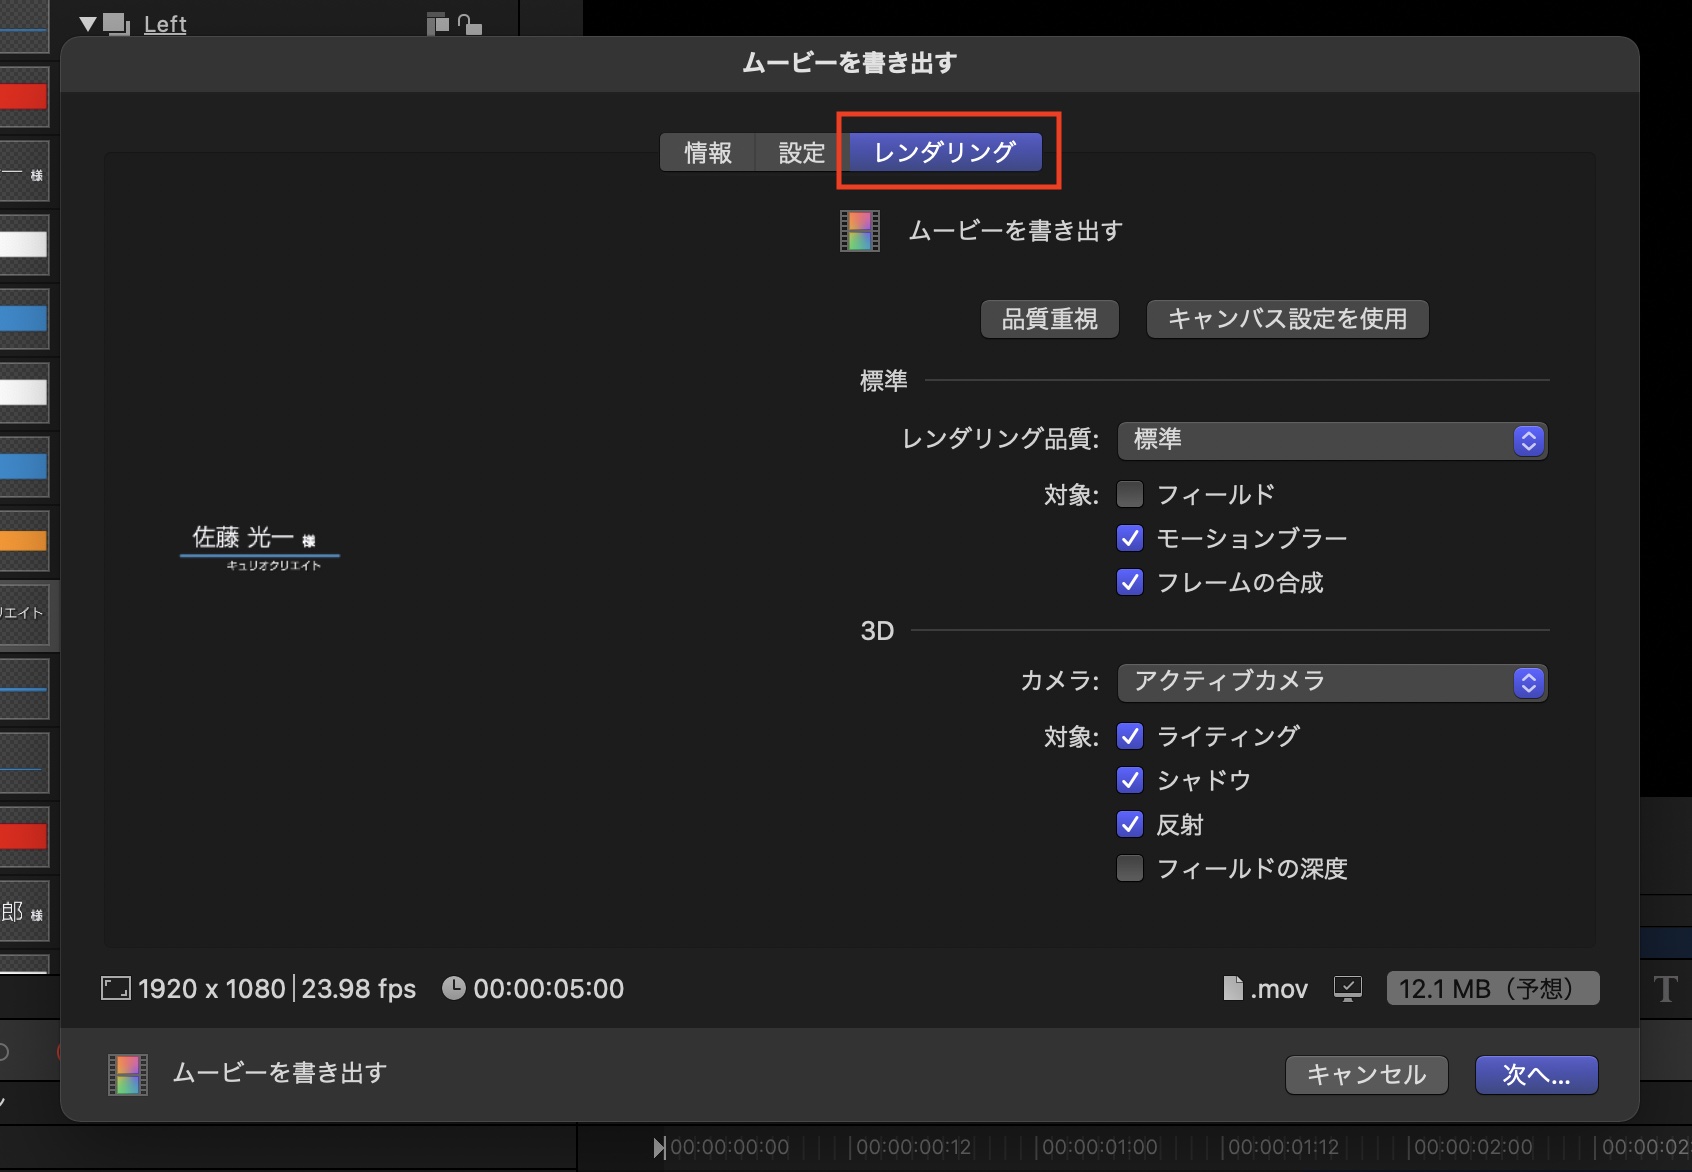
Task: Click the ムービーを書き出す dialog title
Action: pyautogui.click(x=850, y=63)
